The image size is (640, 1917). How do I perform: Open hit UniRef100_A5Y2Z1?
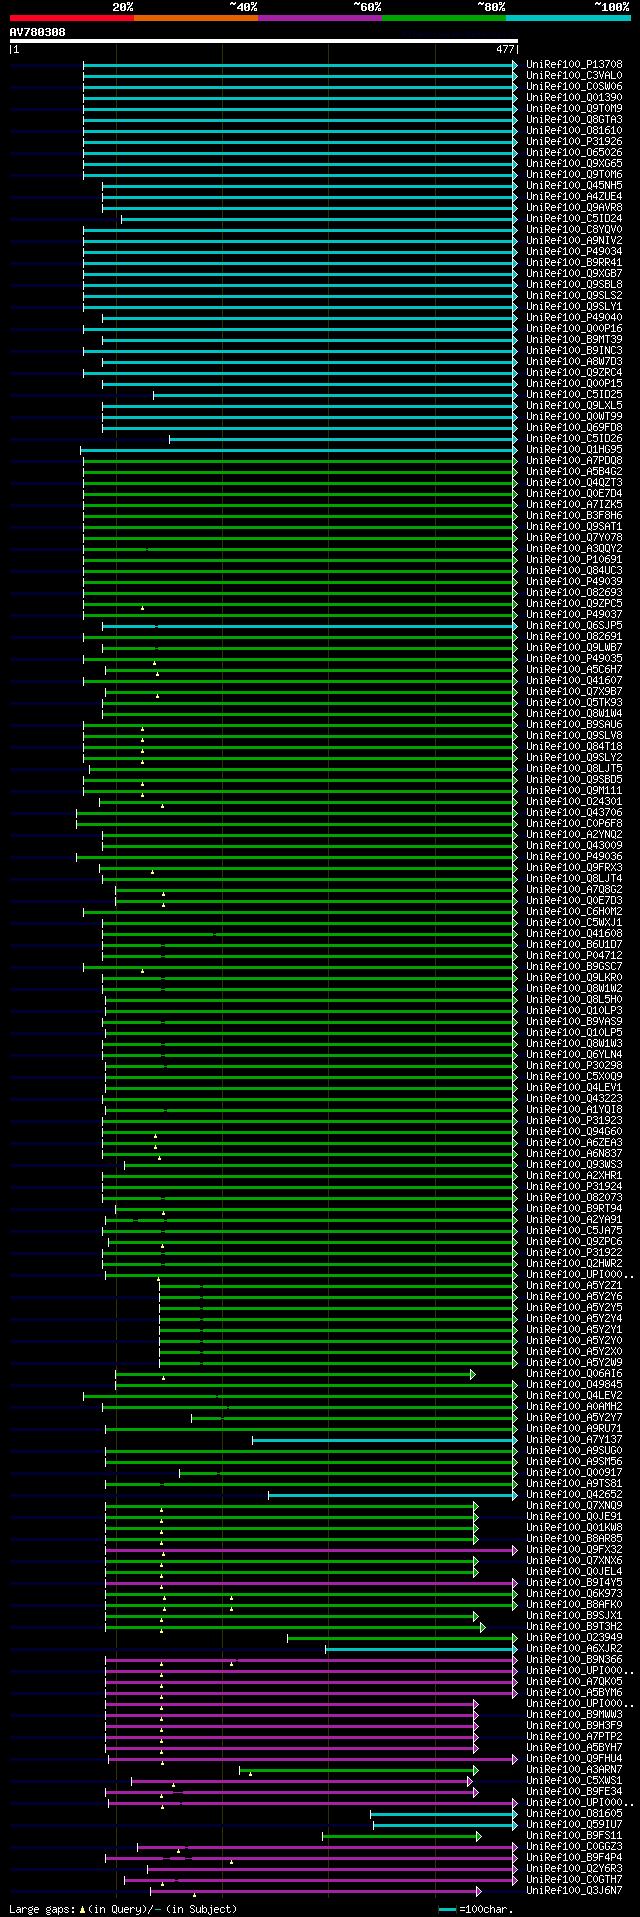[x=574, y=1286]
